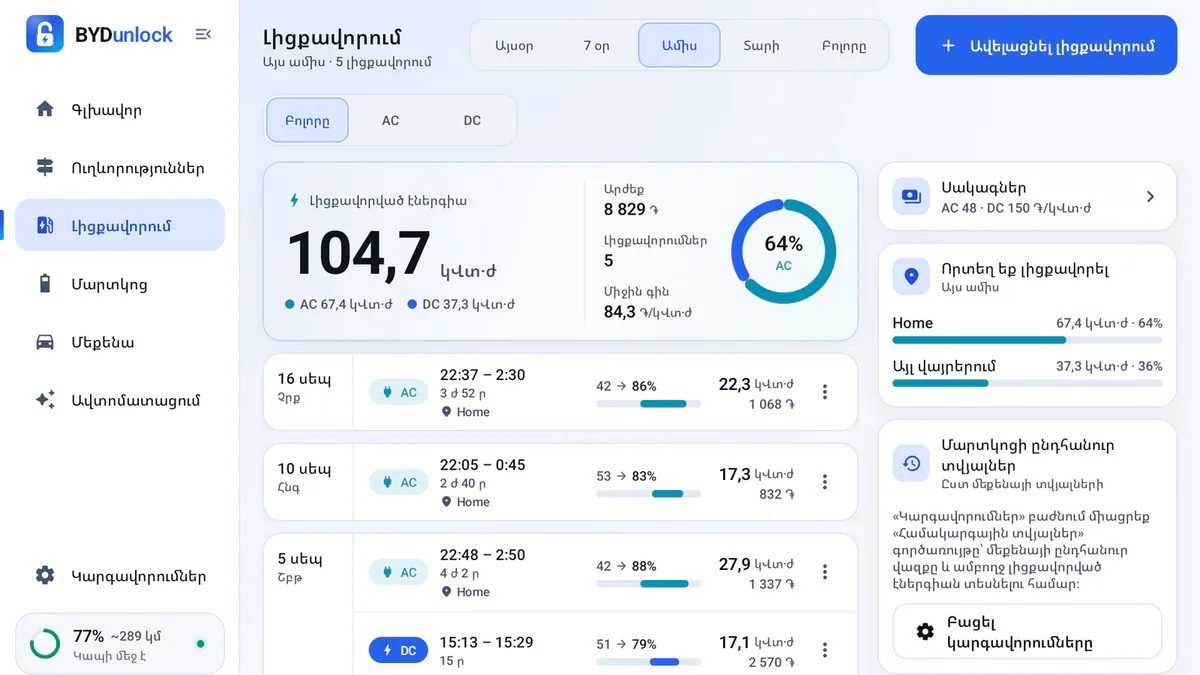Expand the Սակագներ chevron arrow
Image resolution: width=1200 pixels, height=675 pixels.
click(x=1150, y=196)
